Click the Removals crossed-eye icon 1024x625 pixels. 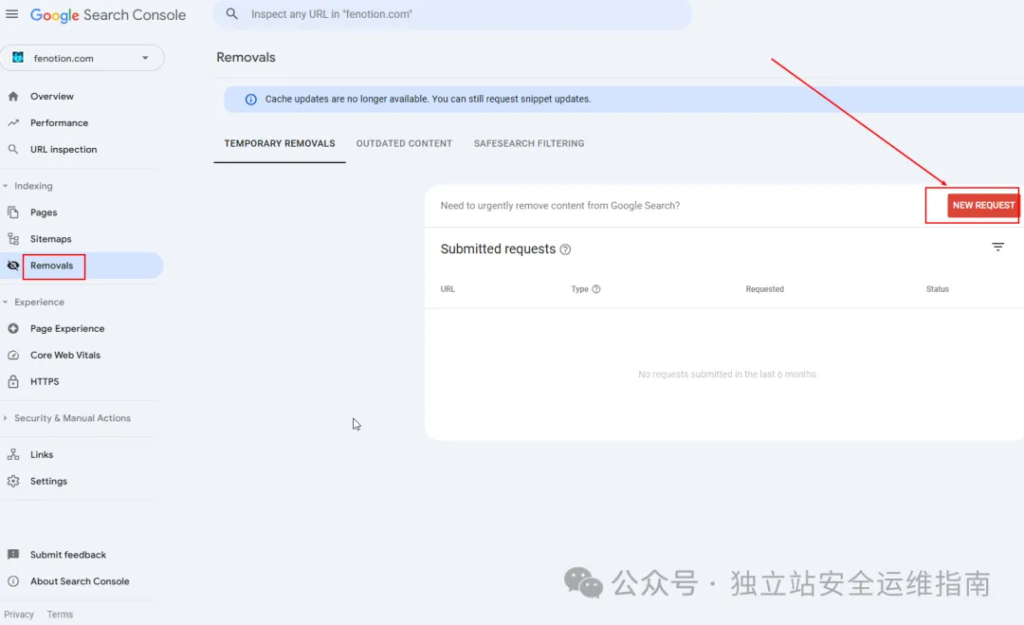coord(13,265)
